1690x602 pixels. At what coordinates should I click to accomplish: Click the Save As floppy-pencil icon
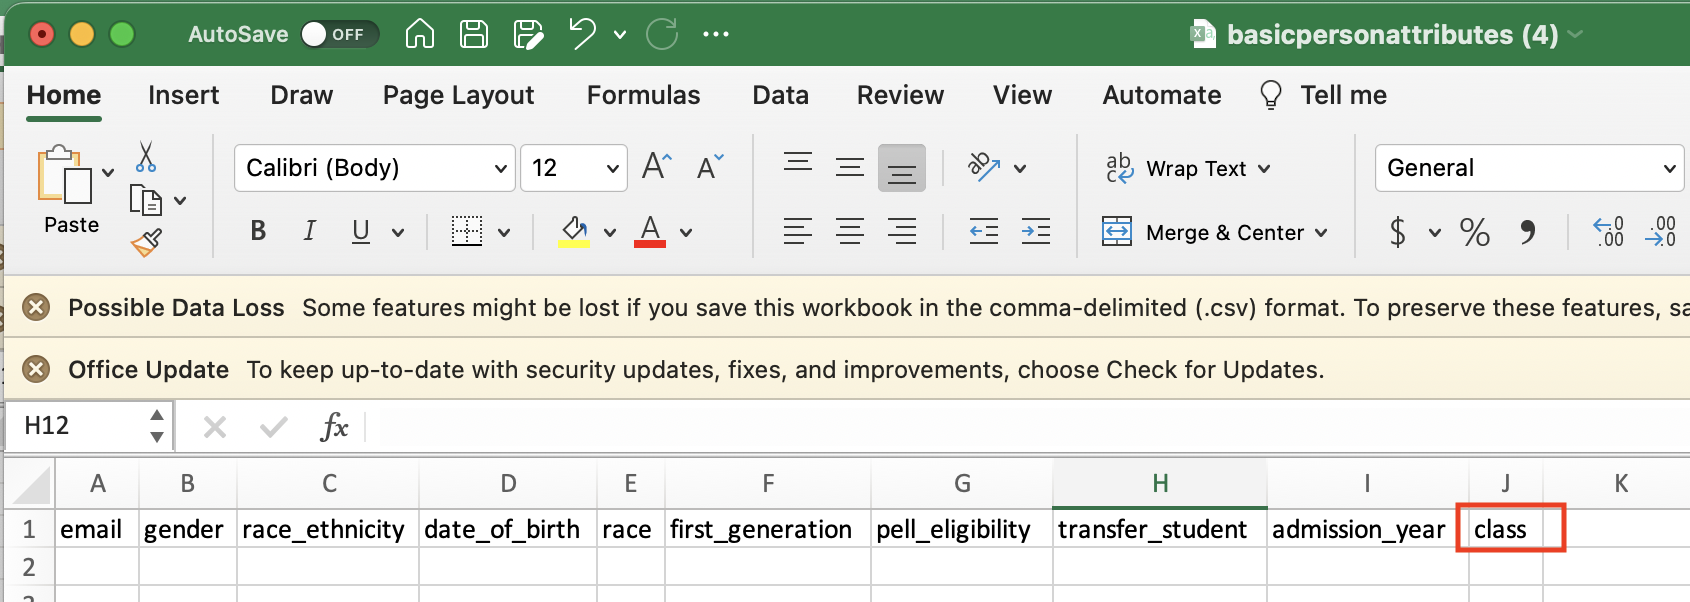(528, 34)
